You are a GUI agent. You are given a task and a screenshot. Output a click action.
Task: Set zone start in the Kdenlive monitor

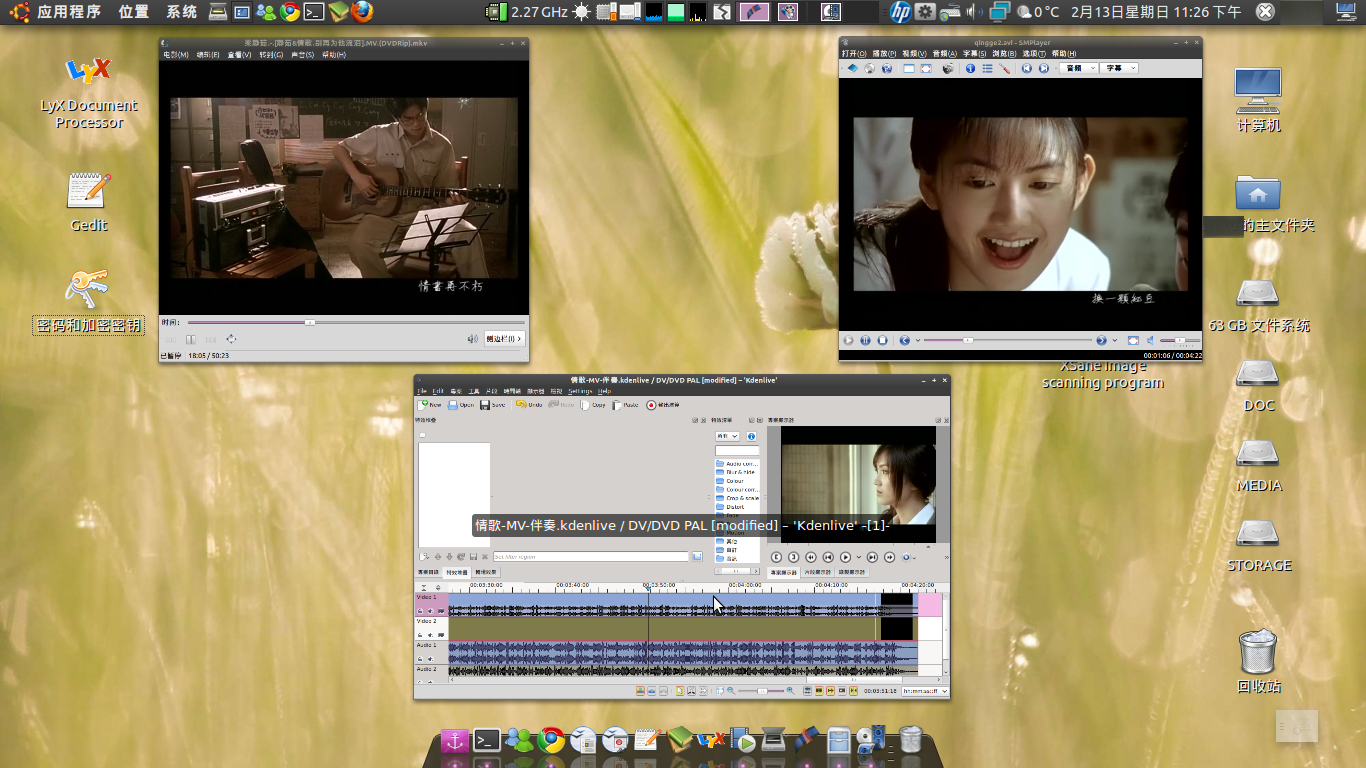click(x=776, y=557)
